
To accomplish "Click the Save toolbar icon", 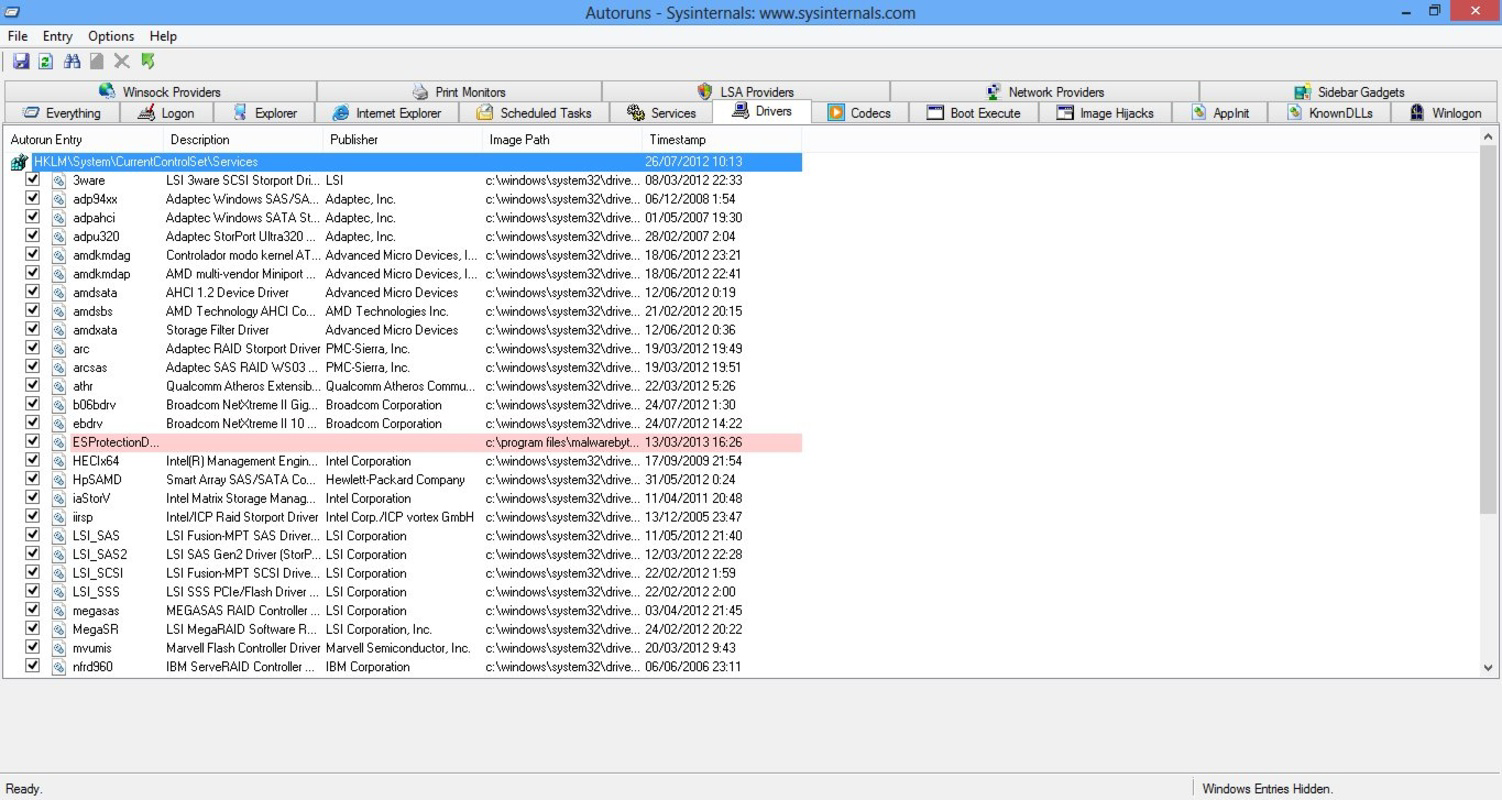I will click(21, 62).
